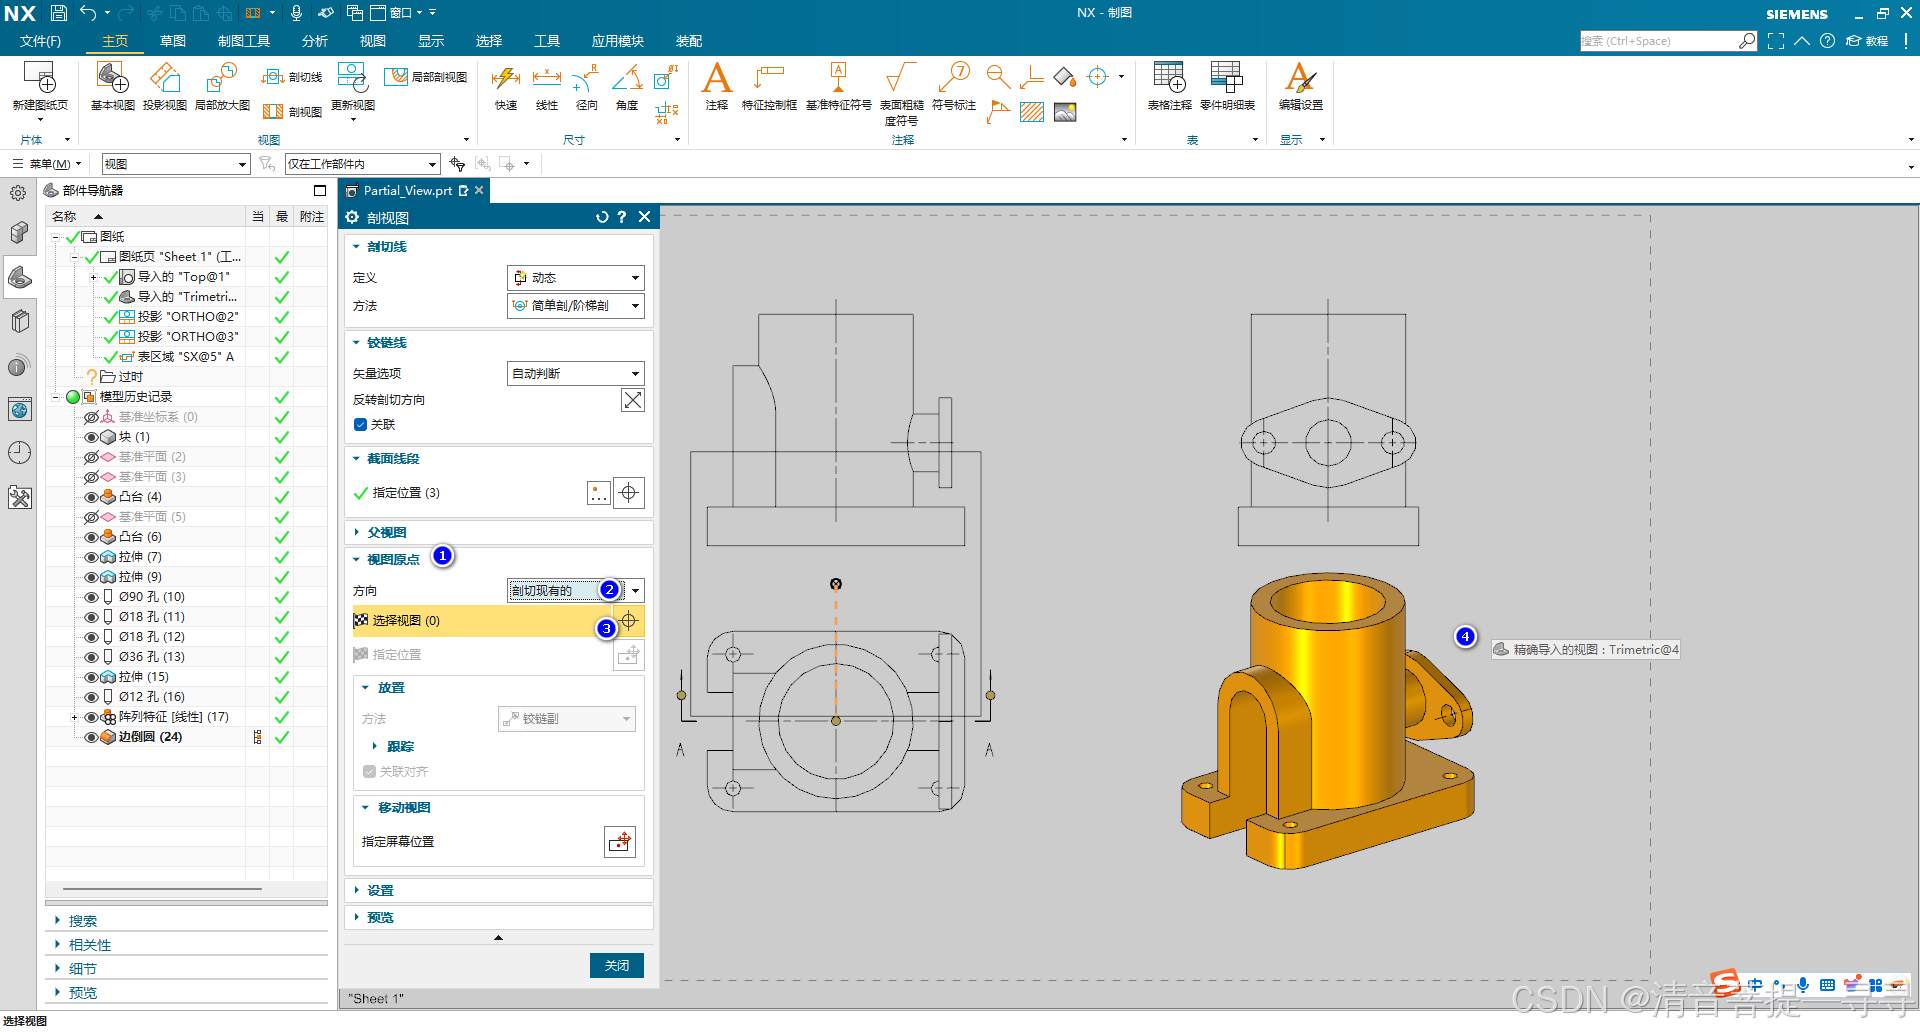Image resolution: width=1920 pixels, height=1032 pixels.
Task: Open the 方法 简单剖/阶梯剖 dropdown
Action: click(576, 306)
